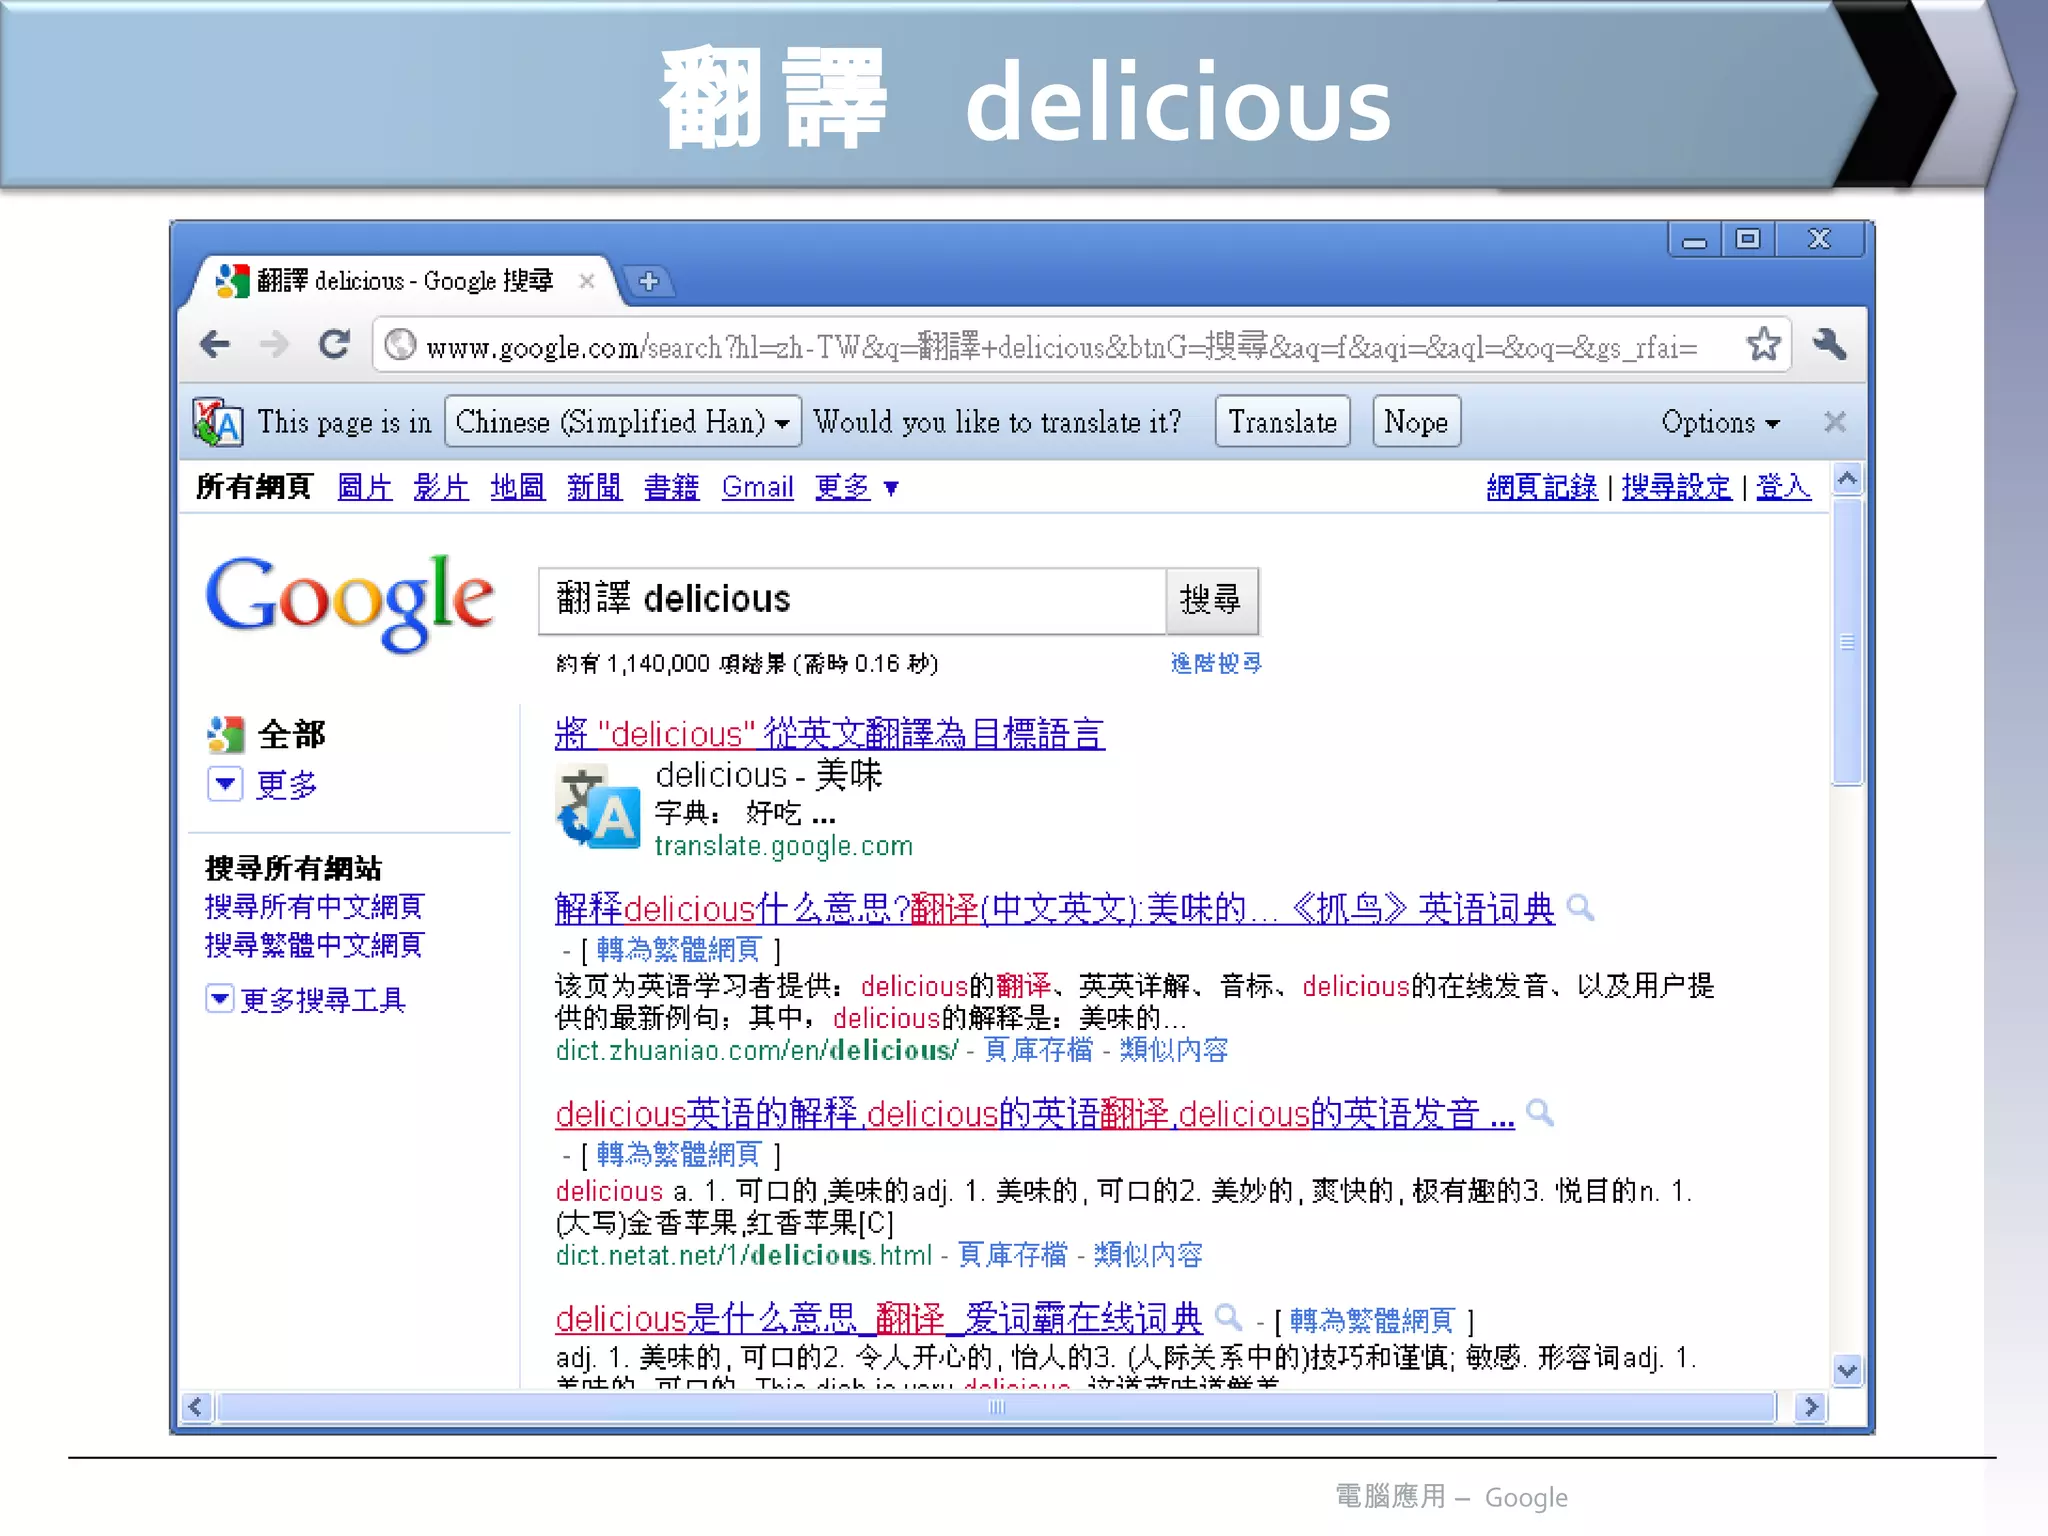Open Chinese (Simplified Han) language dropdown
2048x1536 pixels.
coord(623,422)
